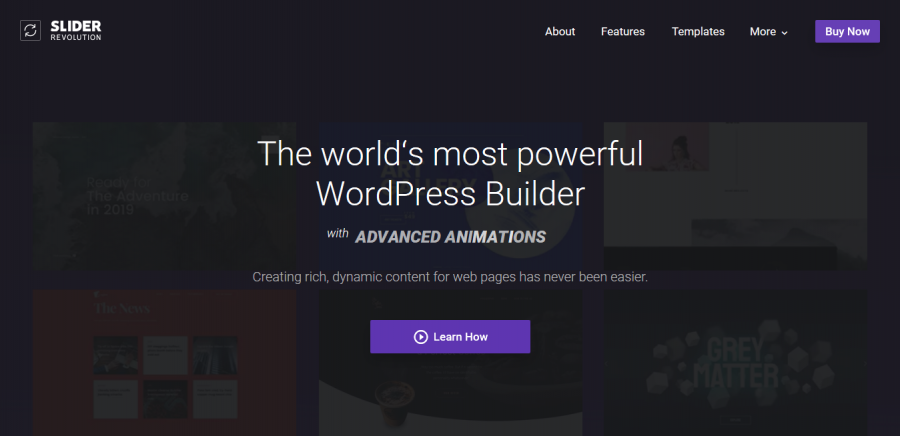Image resolution: width=900 pixels, height=436 pixels.
Task: Open the Ready for The Adventure template thumbnail
Action: (x=164, y=196)
